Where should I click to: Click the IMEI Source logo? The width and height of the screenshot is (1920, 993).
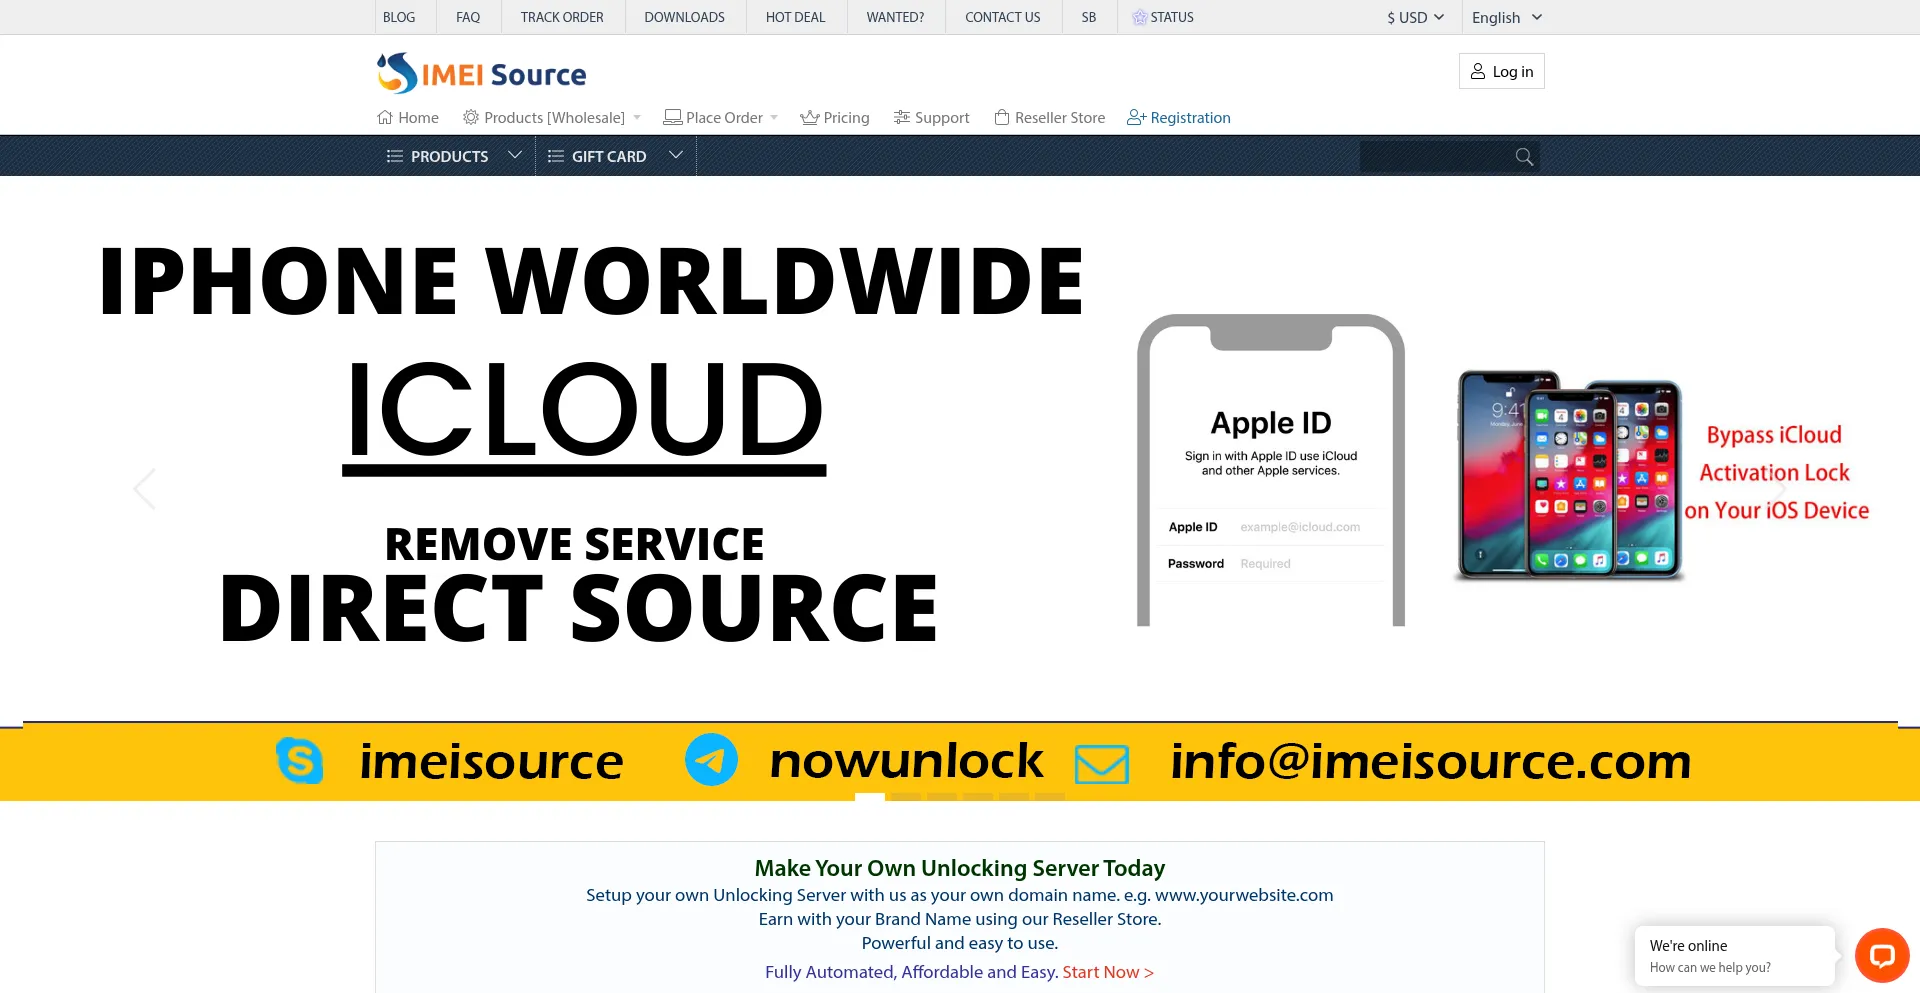click(x=481, y=73)
